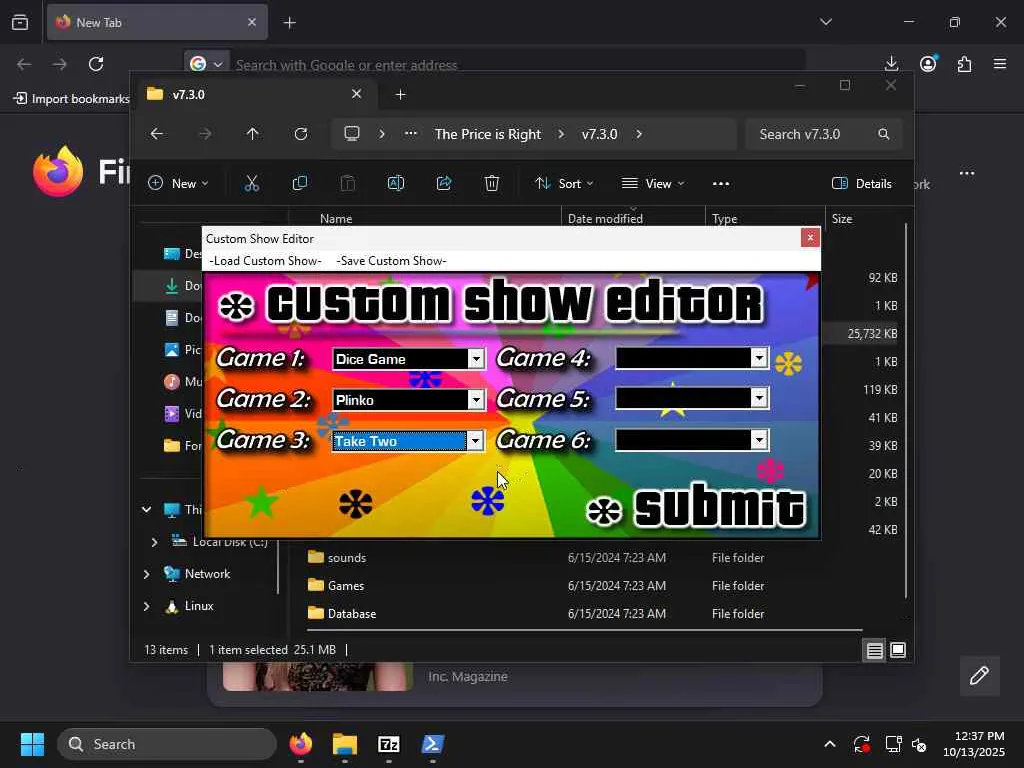Click the Paste icon in File Explorer toolbar
This screenshot has width=1024, height=768.
tap(348, 184)
